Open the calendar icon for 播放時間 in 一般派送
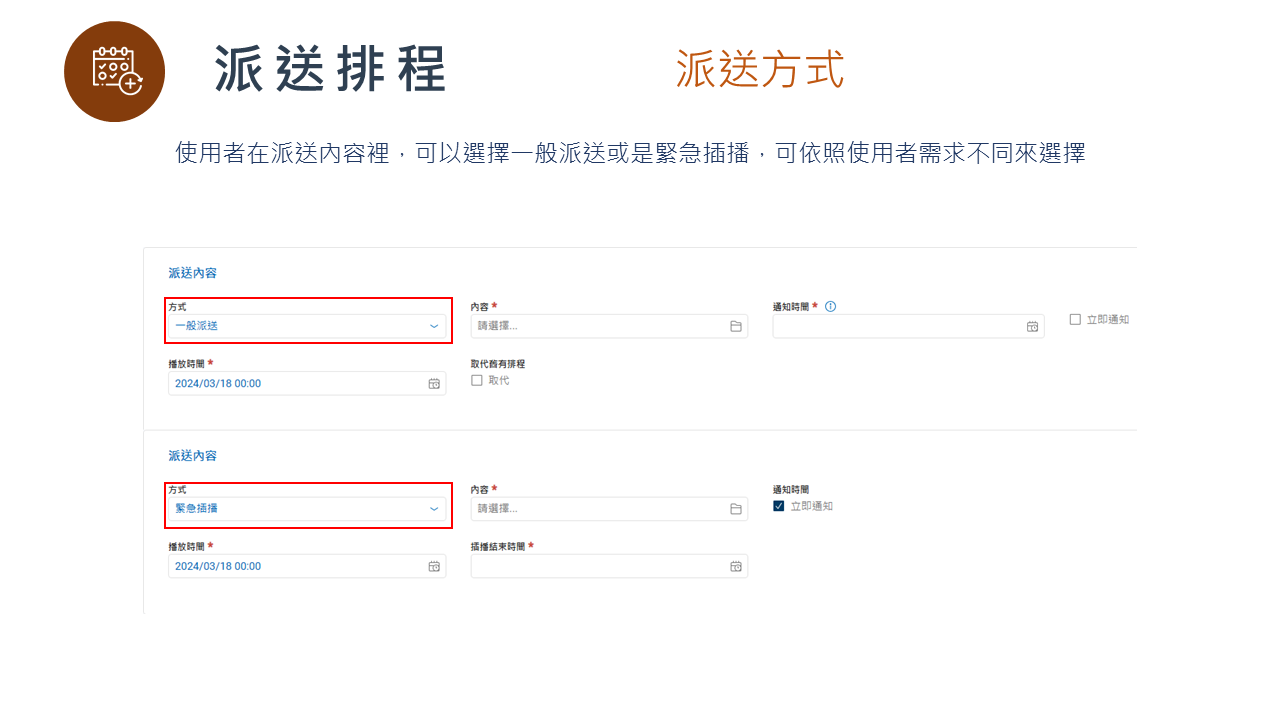Screen dimensions: 1280x720 pos(432,383)
